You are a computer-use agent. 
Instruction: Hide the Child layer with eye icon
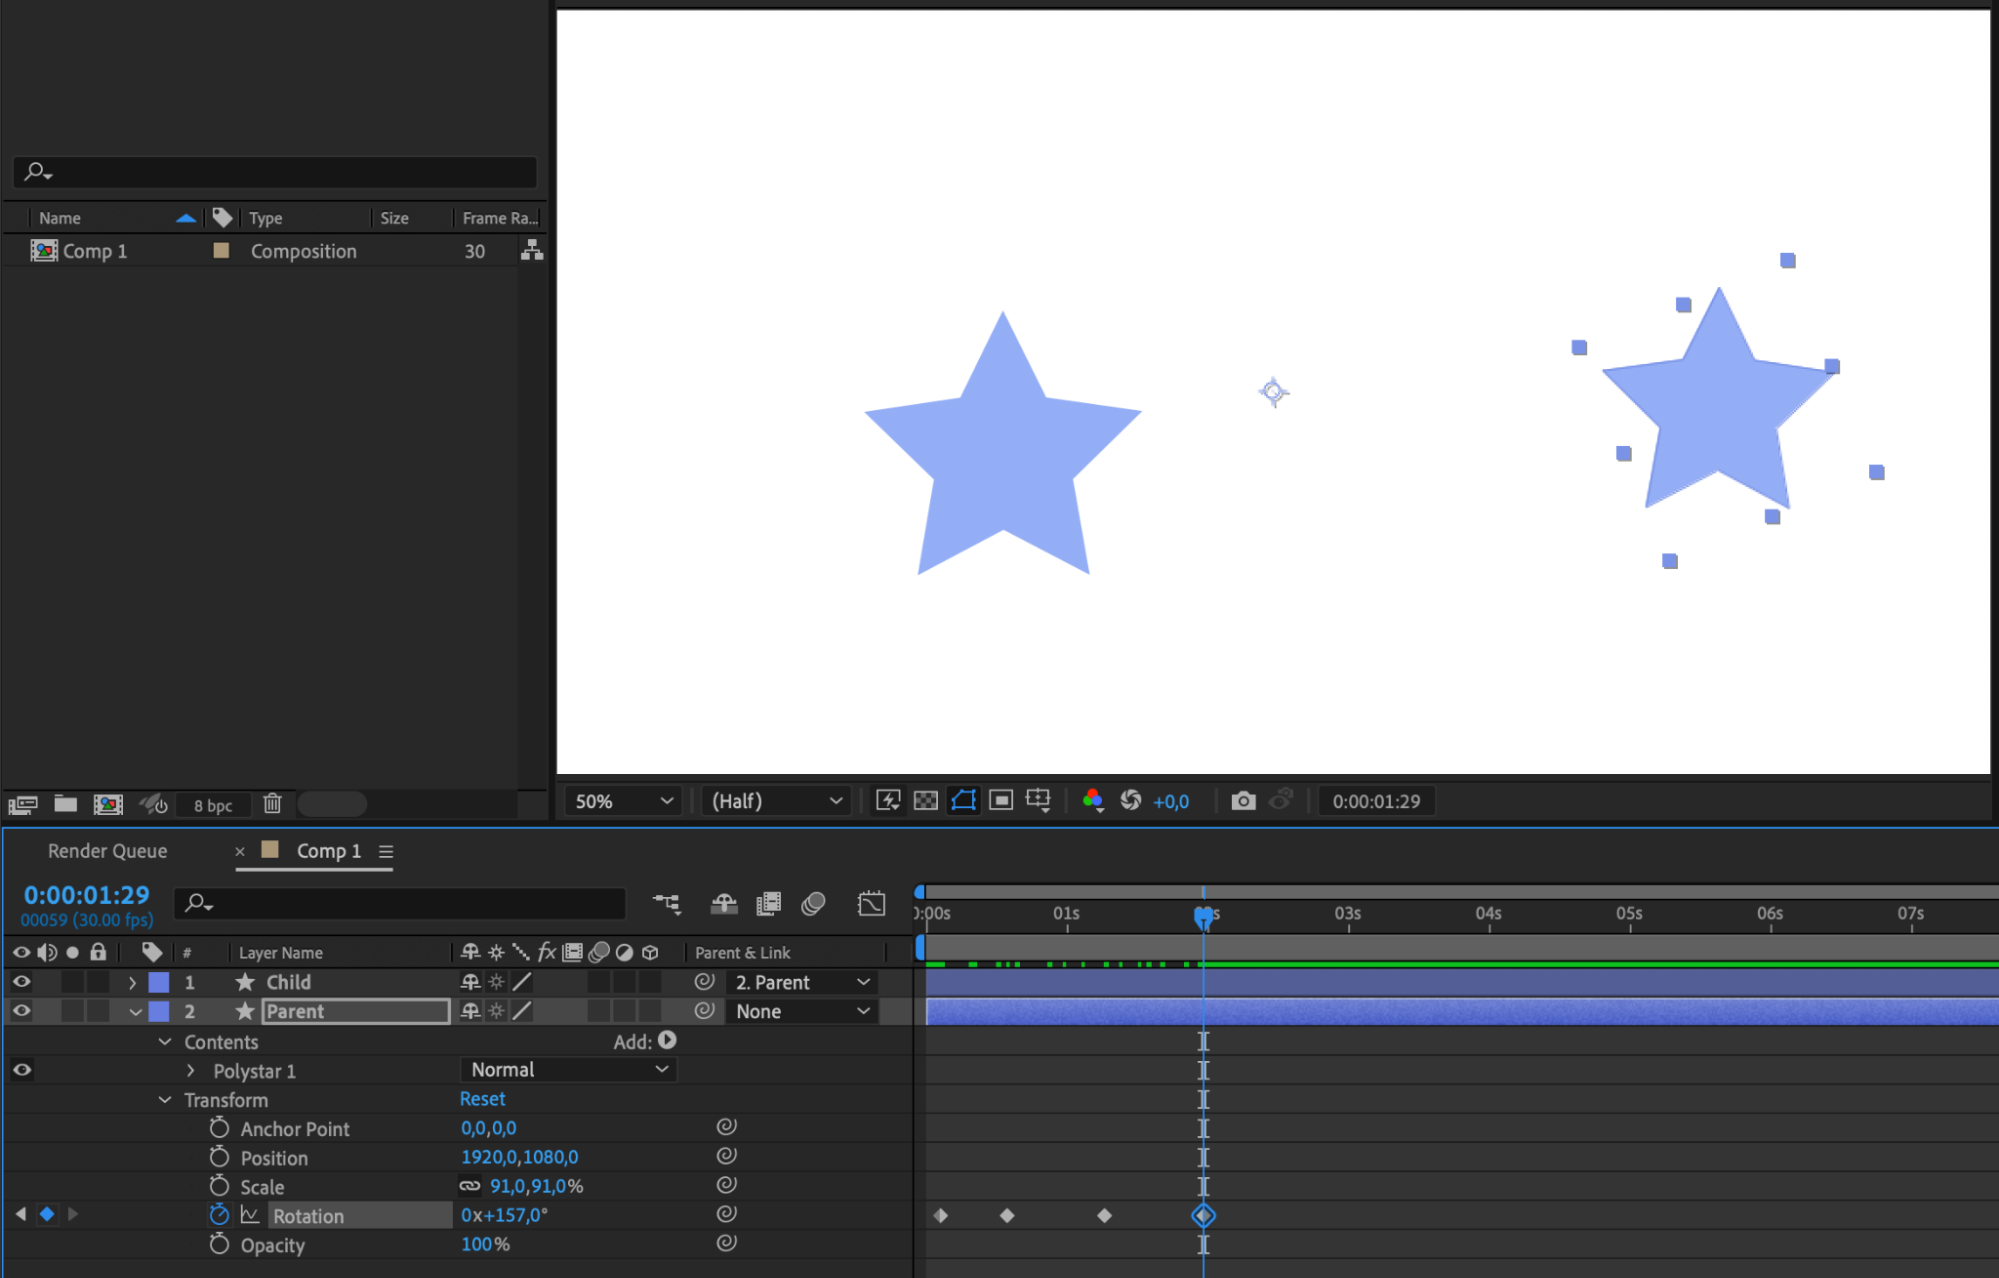(21, 982)
